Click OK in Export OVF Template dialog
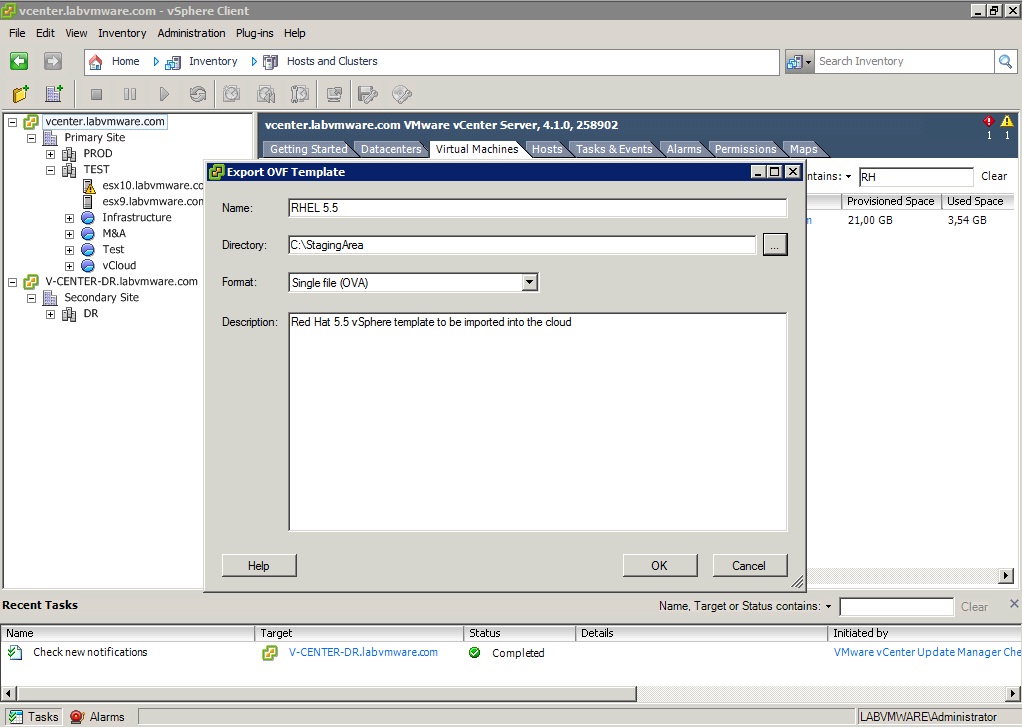 pyautogui.click(x=660, y=566)
